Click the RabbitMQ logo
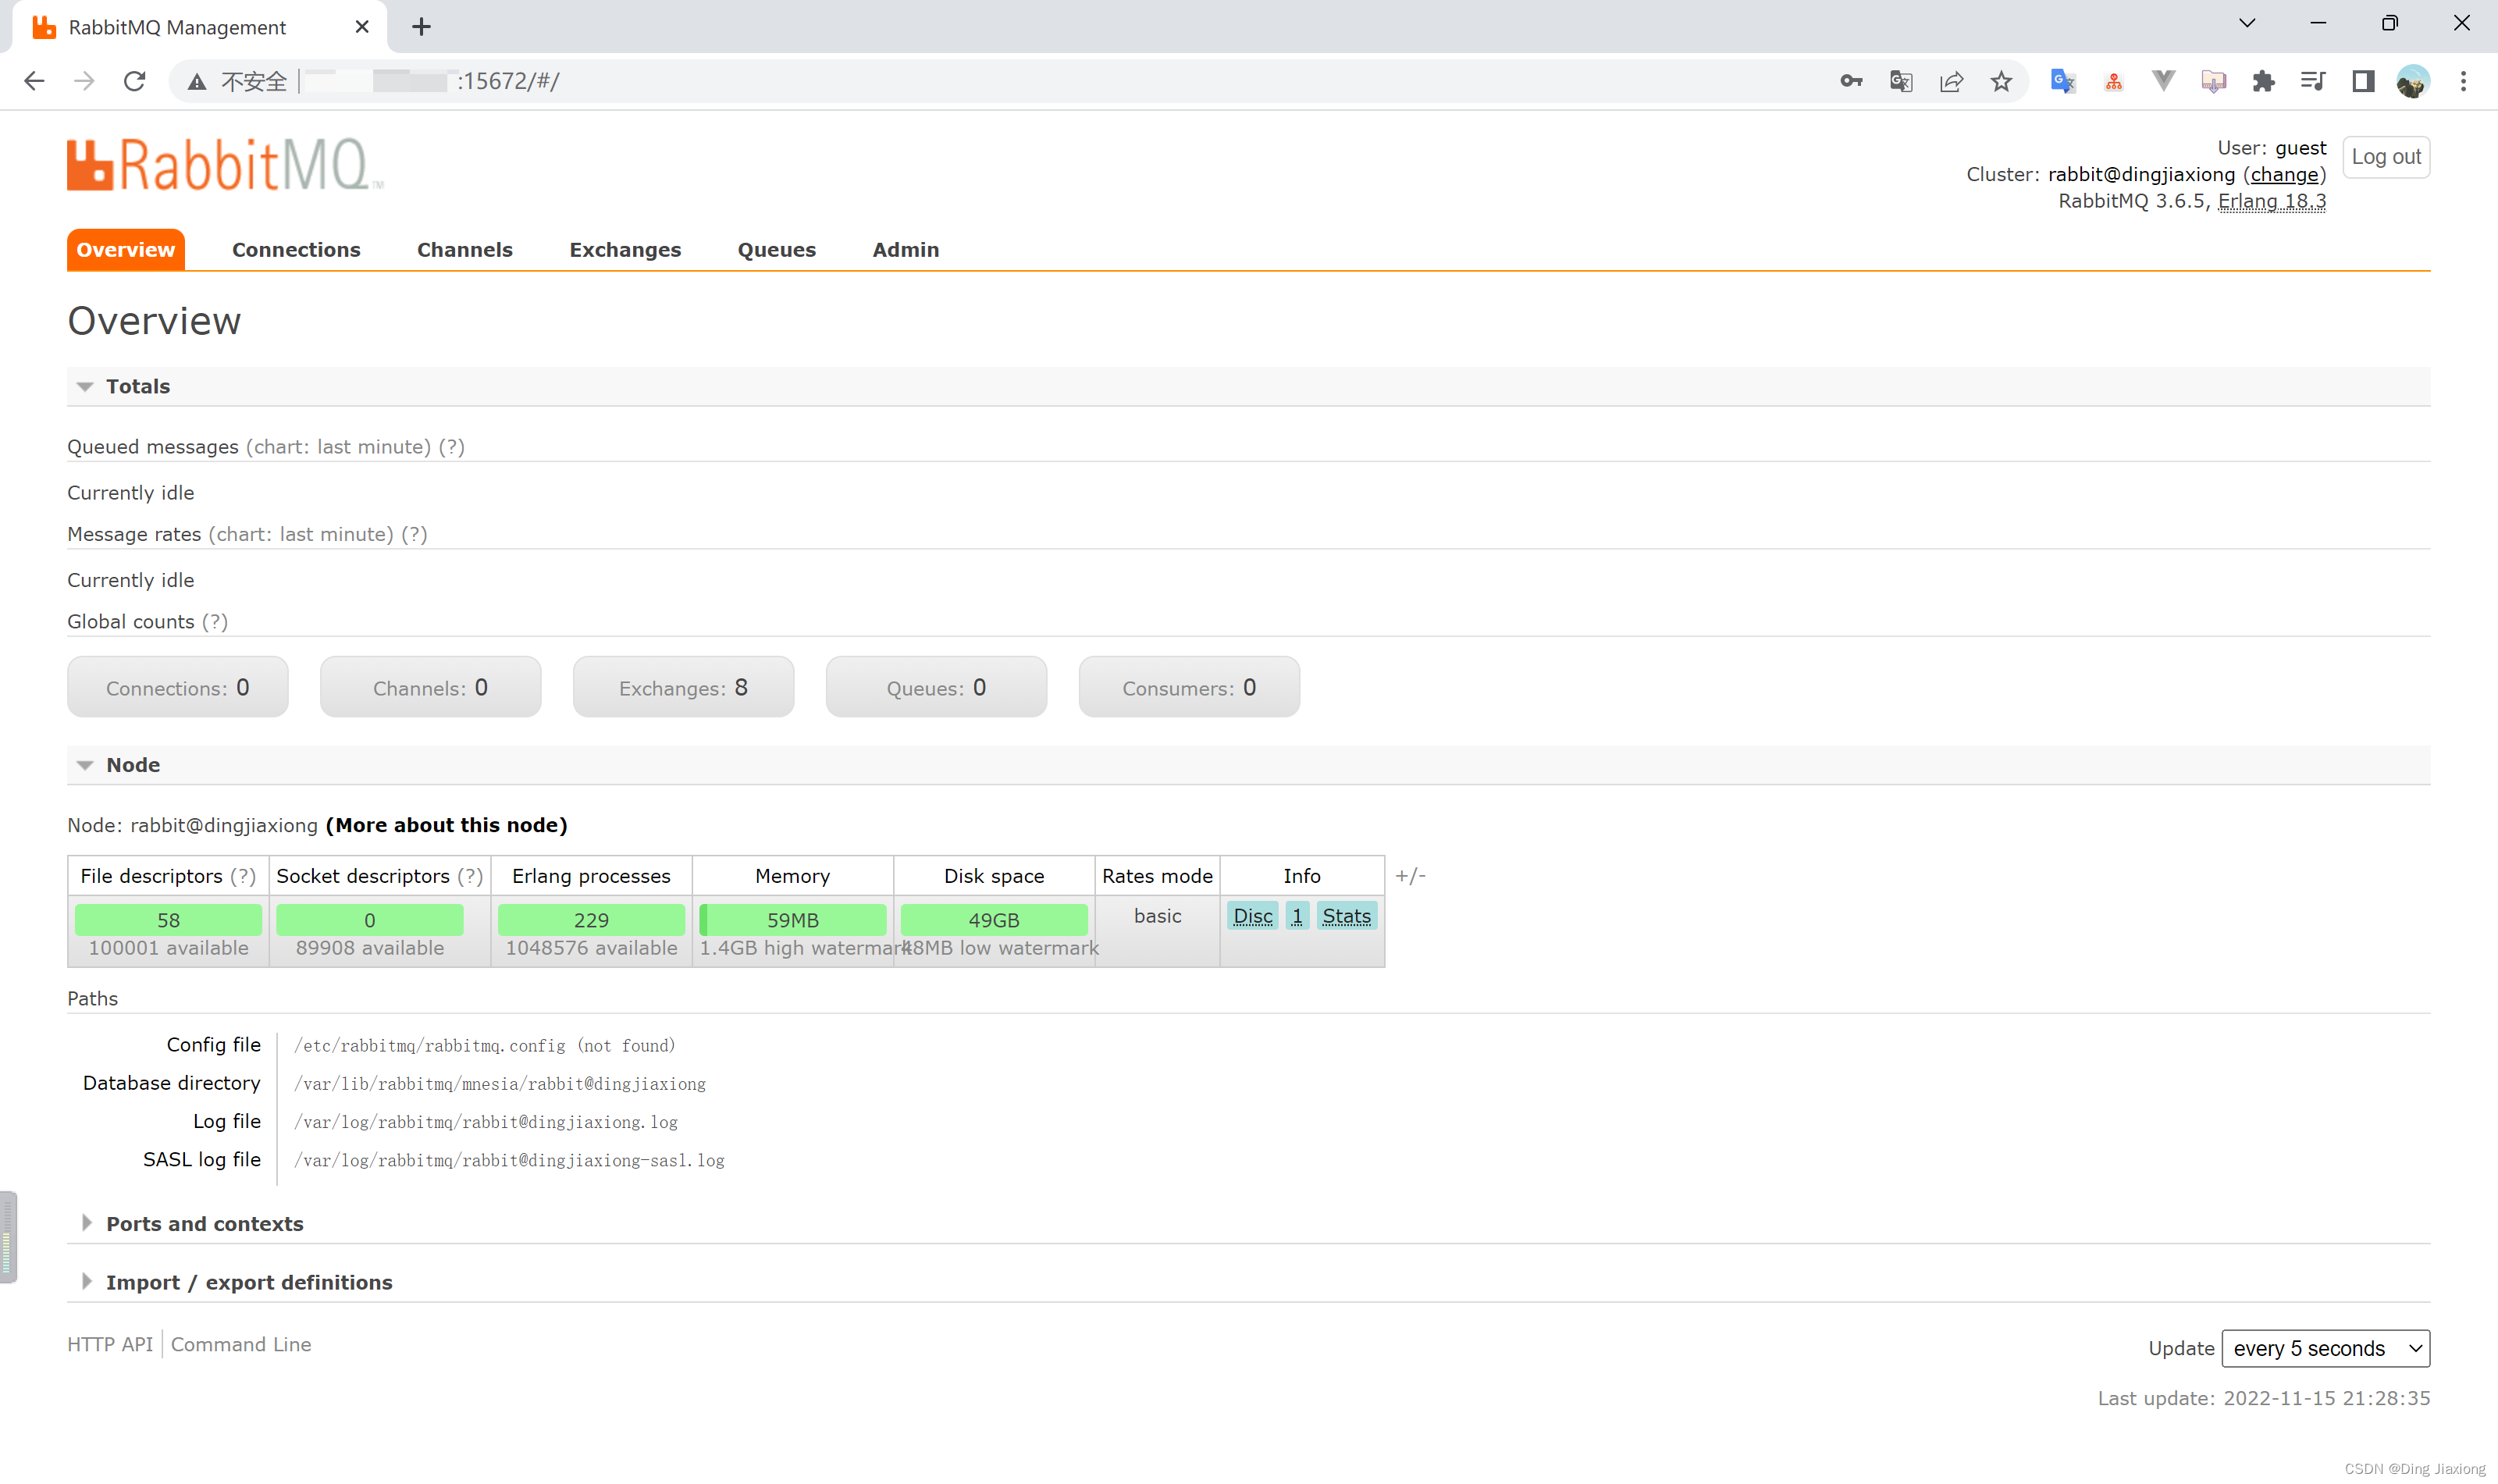 click(x=225, y=164)
